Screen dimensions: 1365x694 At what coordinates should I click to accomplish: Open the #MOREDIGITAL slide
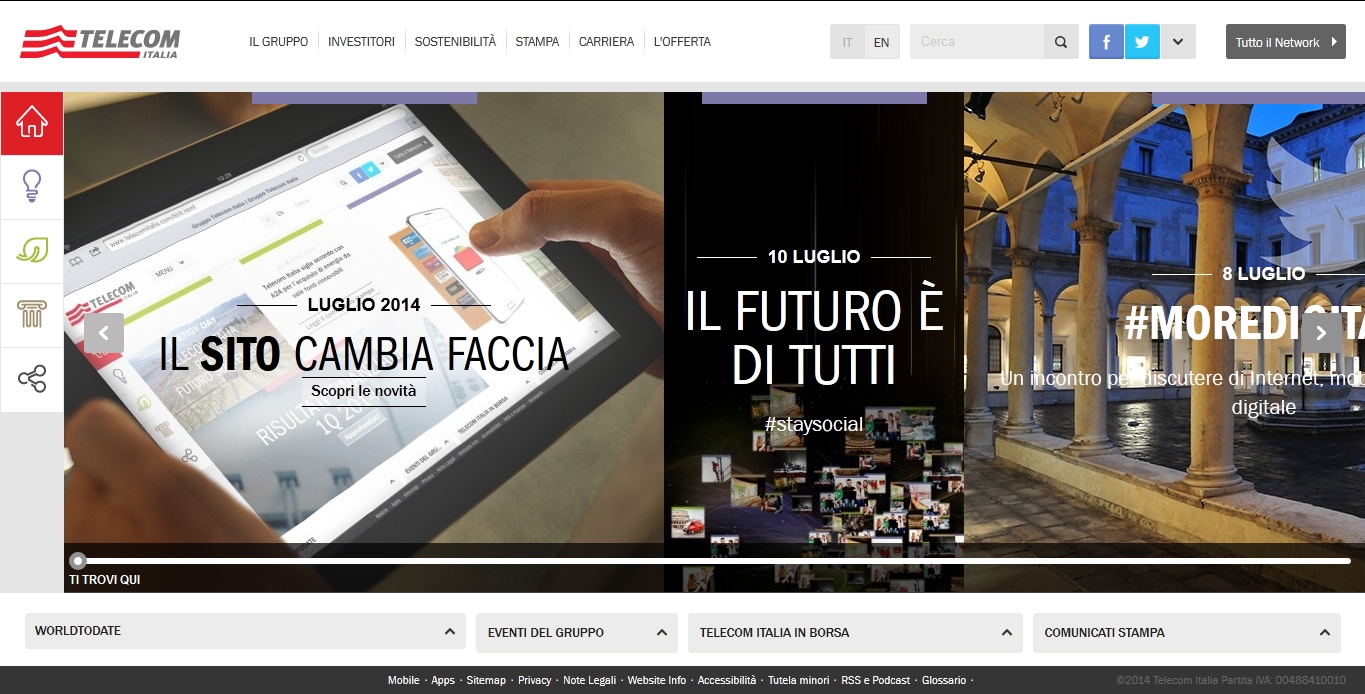(x=1244, y=324)
